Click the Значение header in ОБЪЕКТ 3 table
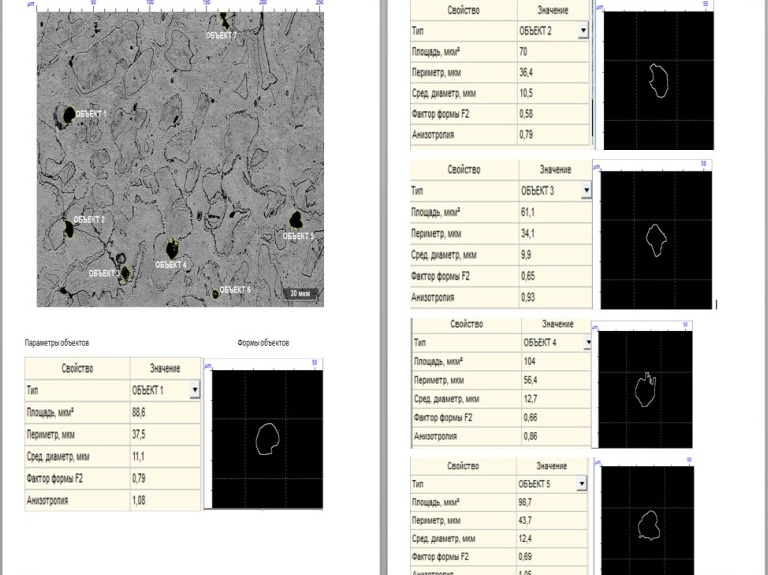768x575 pixels. click(x=555, y=169)
